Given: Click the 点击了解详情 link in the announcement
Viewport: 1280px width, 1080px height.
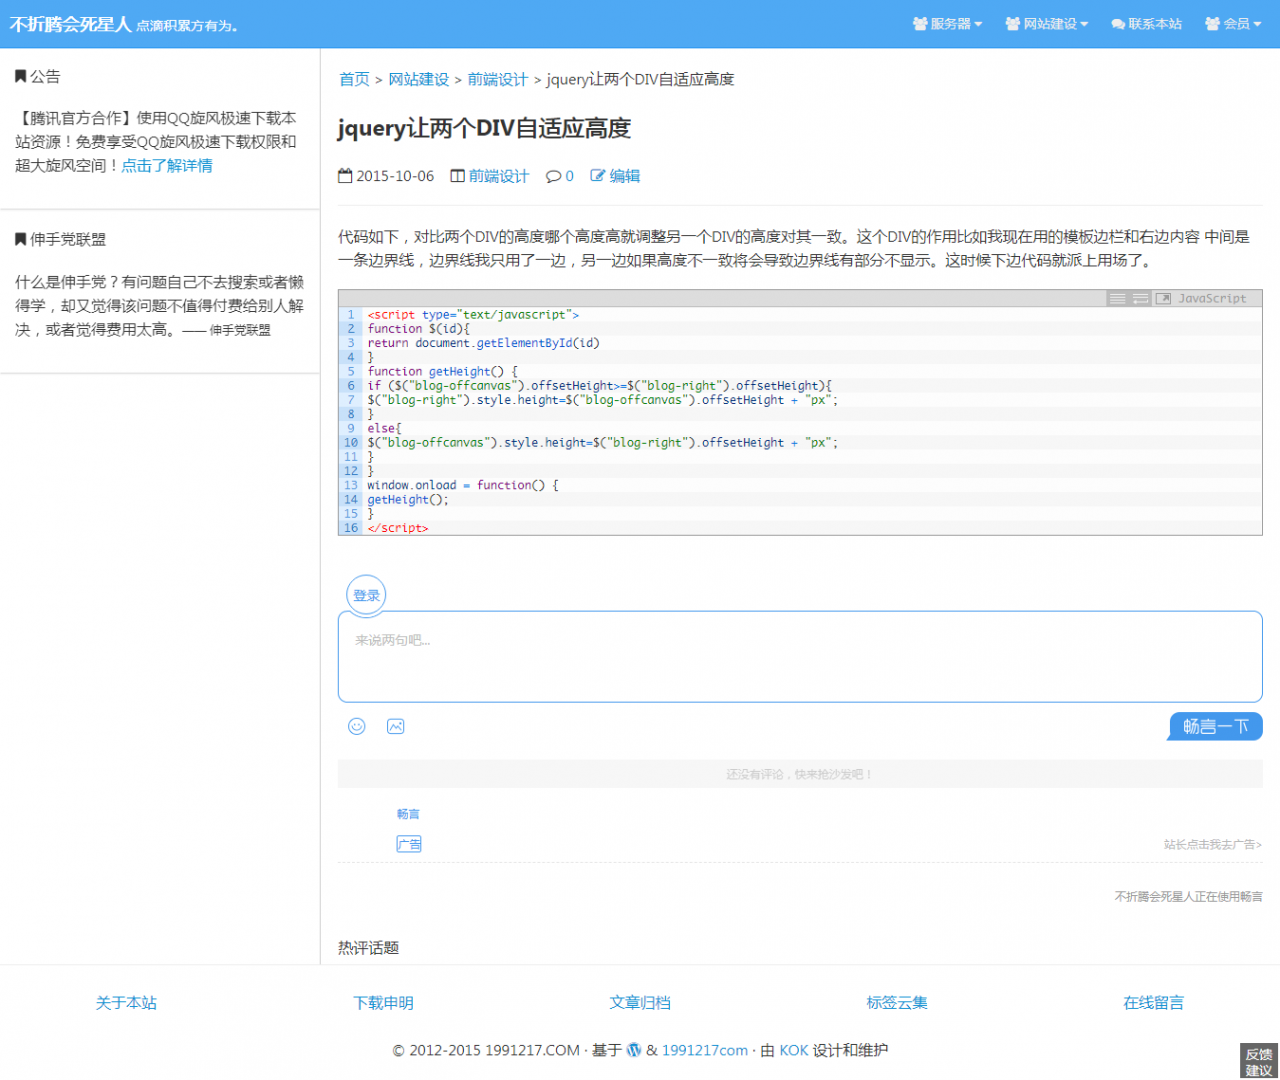Looking at the screenshot, I should 167,166.
